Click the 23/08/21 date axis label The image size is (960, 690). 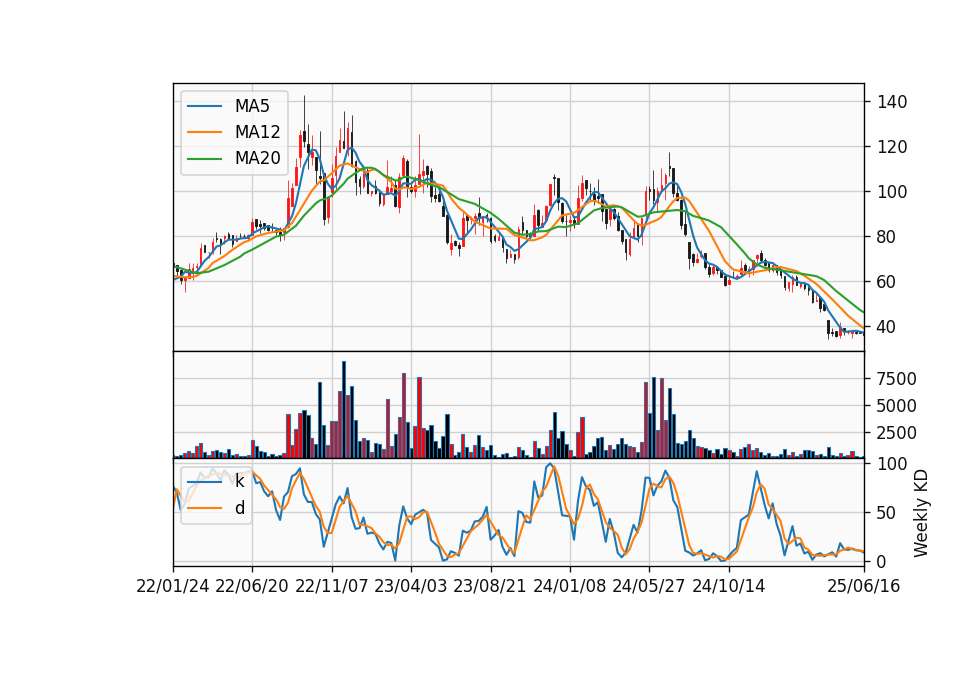490,586
